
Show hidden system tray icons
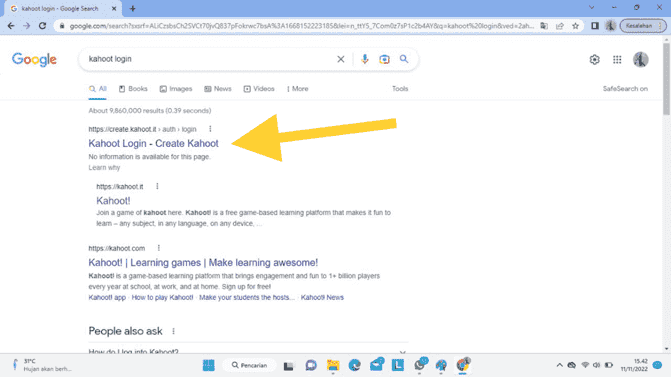pos(559,365)
